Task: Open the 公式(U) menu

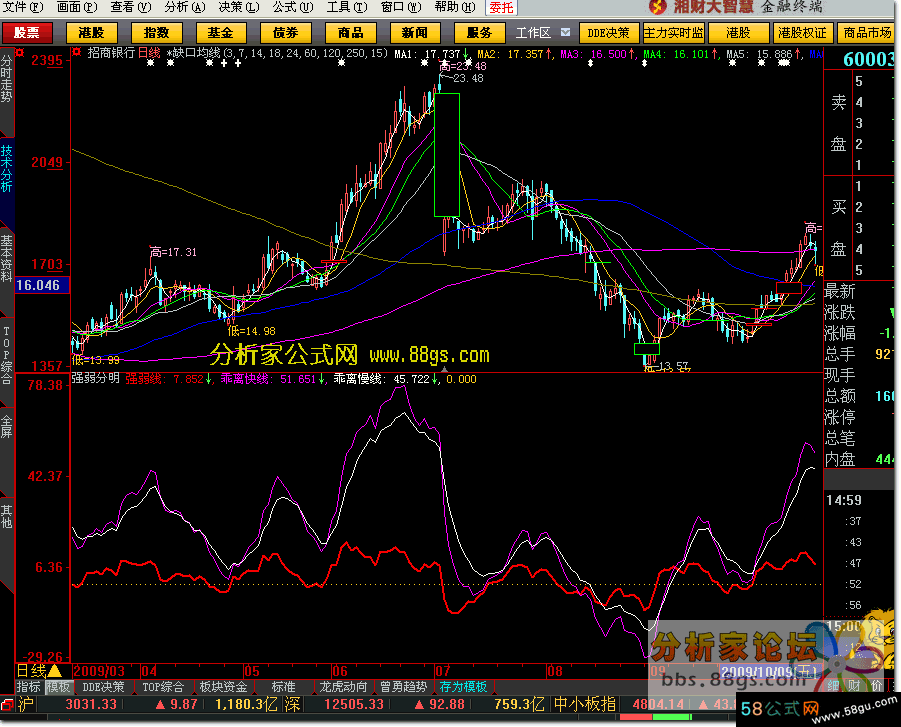Action: 293,7
